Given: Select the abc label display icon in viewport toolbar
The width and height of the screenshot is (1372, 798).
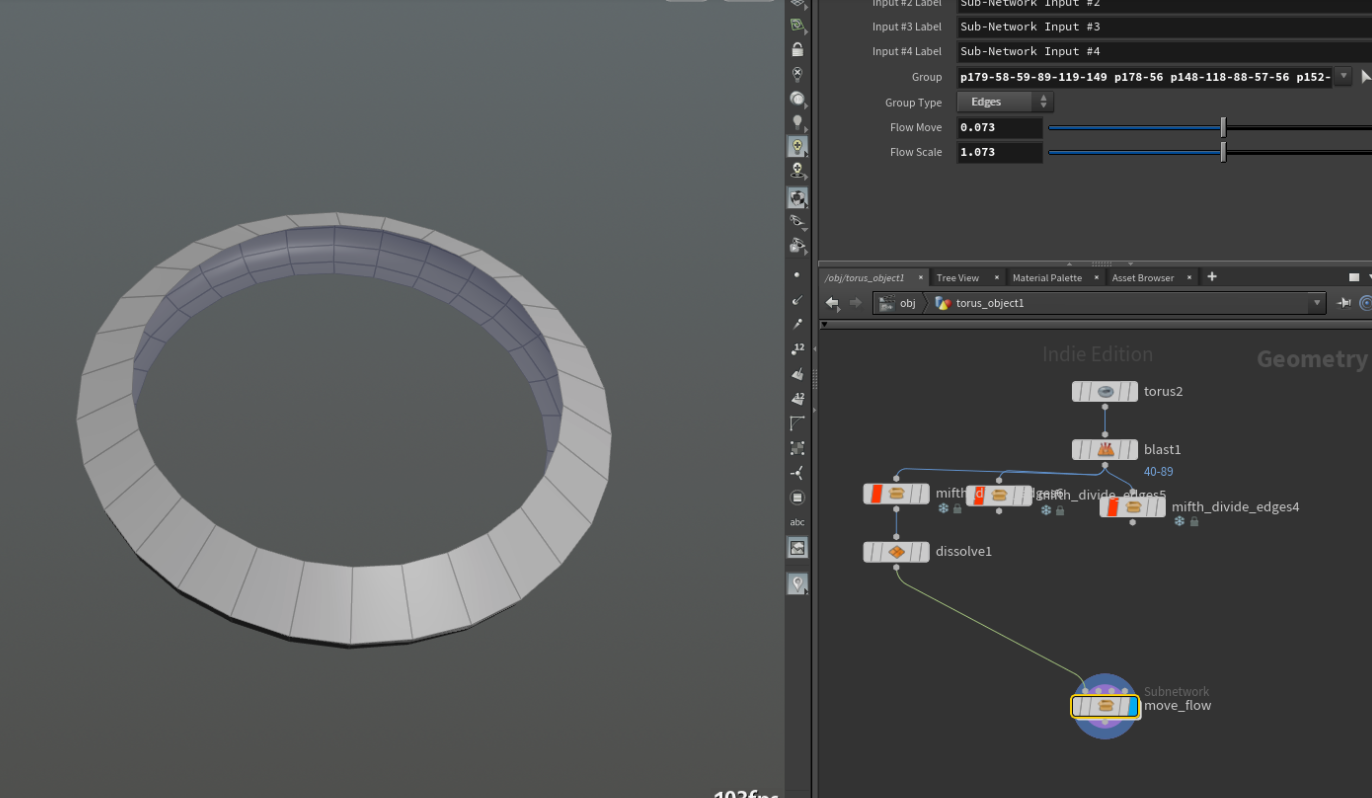Looking at the screenshot, I should point(797,522).
